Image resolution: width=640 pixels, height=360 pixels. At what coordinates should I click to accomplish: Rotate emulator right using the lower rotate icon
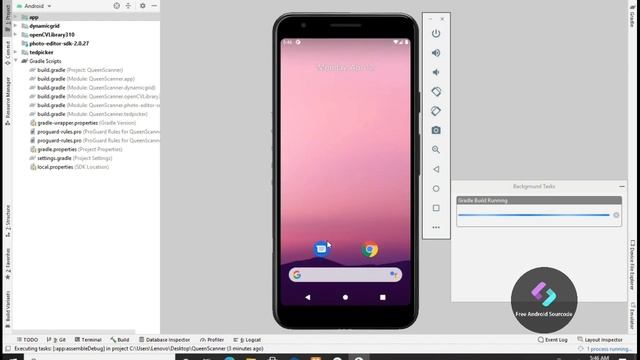pyautogui.click(x=436, y=111)
